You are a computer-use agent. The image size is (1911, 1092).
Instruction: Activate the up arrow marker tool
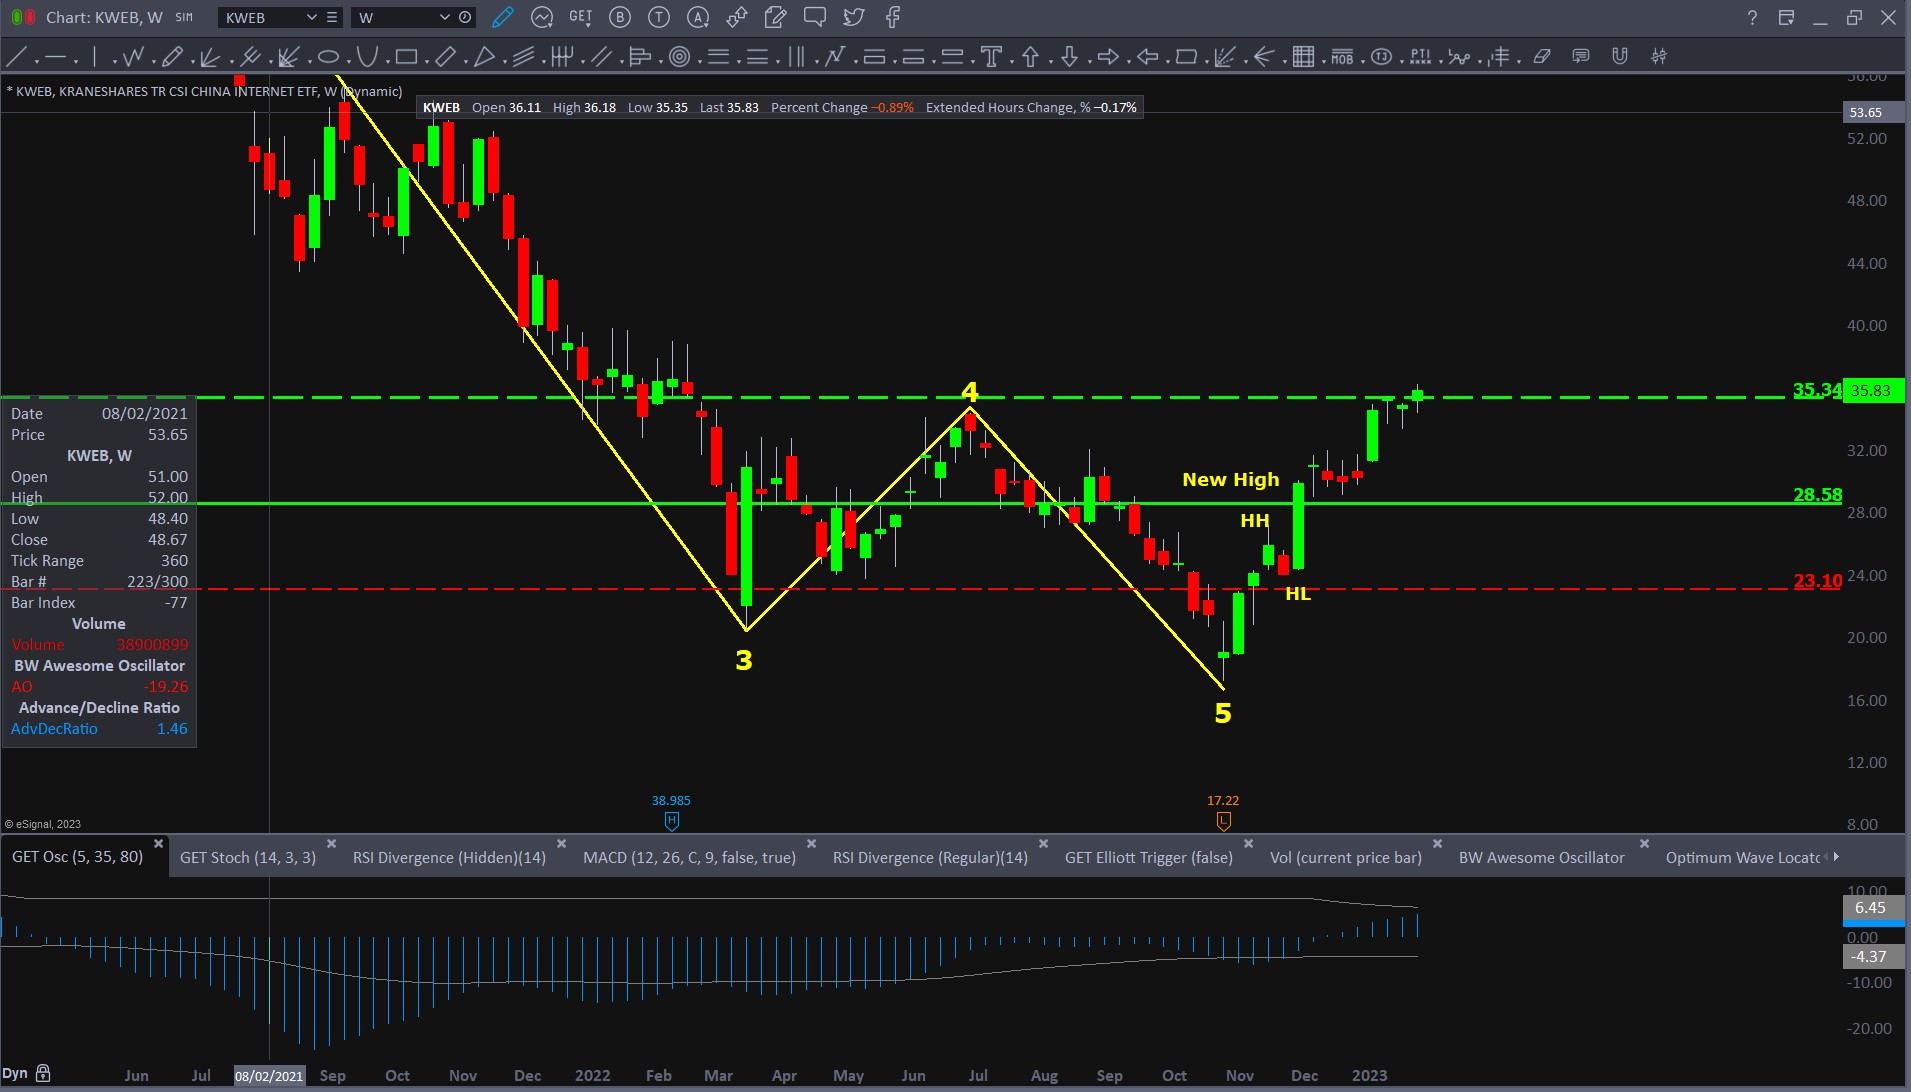pyautogui.click(x=1030, y=57)
